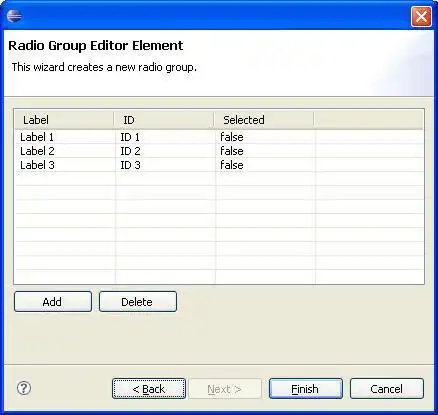The image size is (438, 415).
Task: Click the Selected column header
Action: pyautogui.click(x=264, y=120)
